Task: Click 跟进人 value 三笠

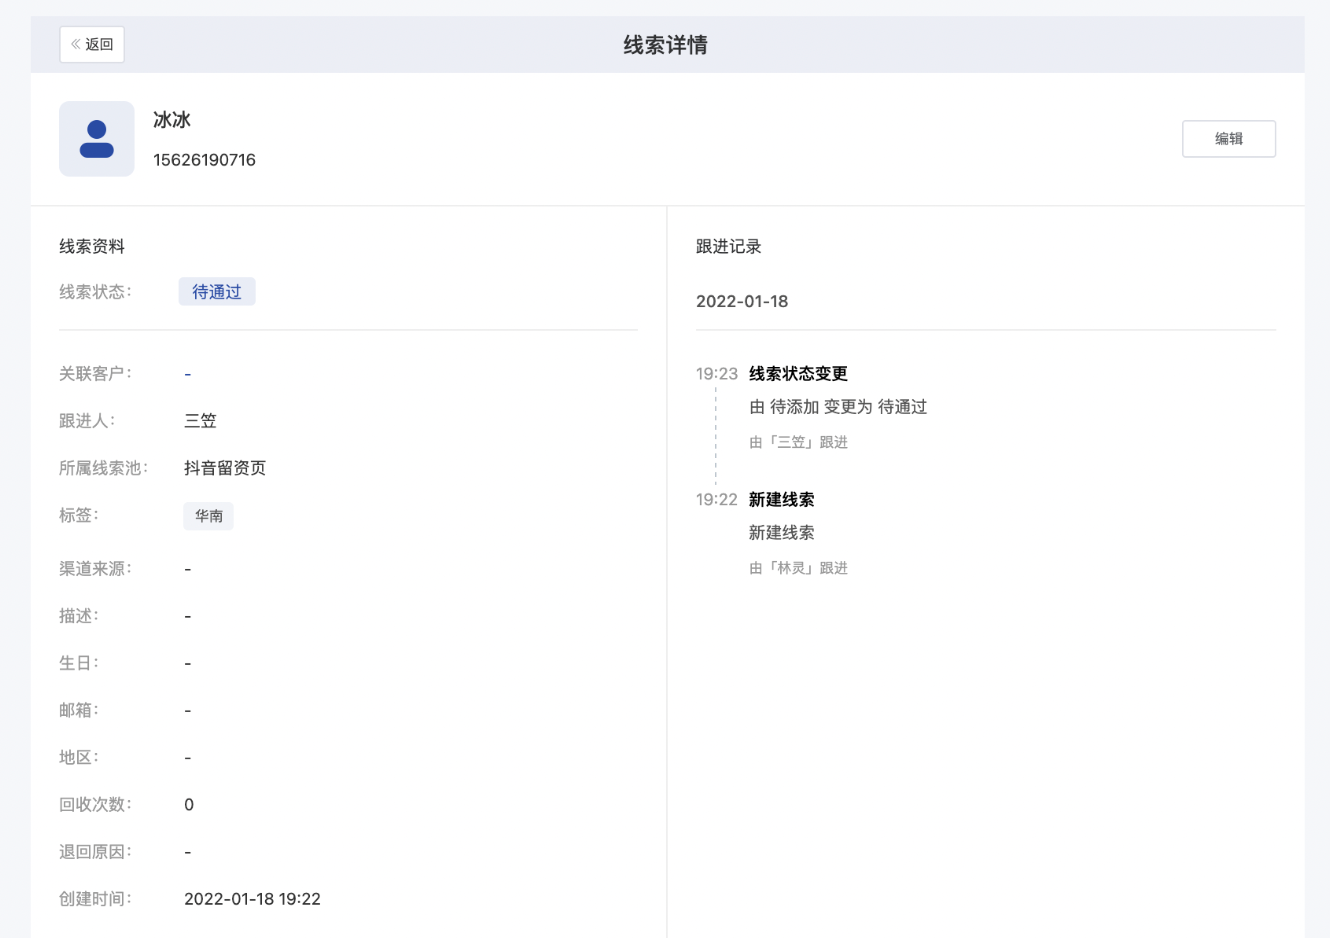Action: [200, 421]
